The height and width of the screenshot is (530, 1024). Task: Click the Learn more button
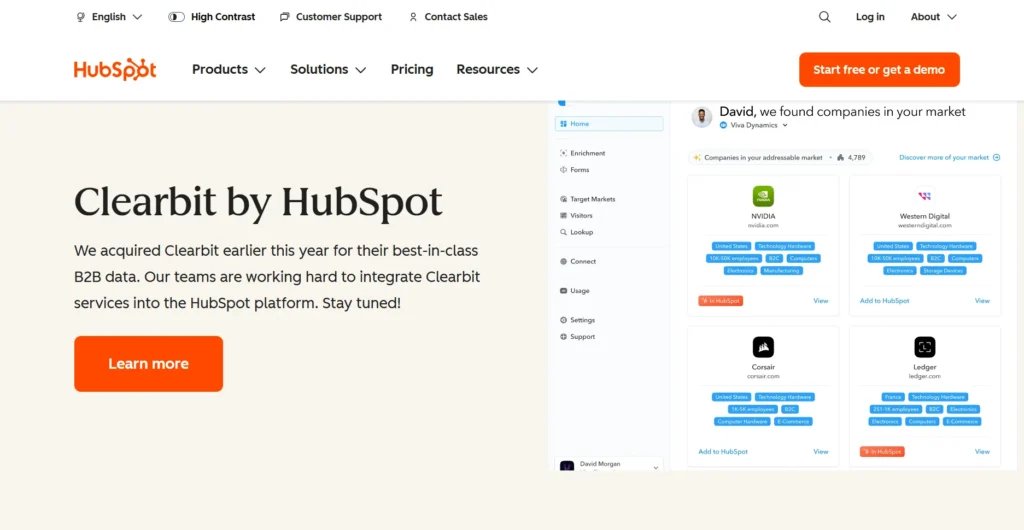click(148, 364)
